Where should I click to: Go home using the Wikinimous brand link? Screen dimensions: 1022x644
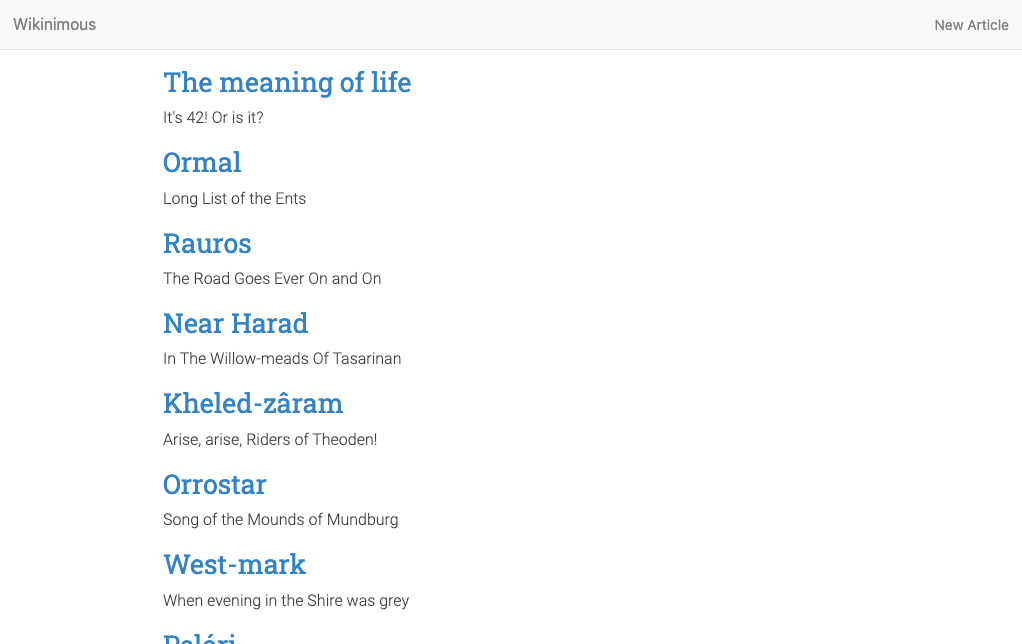click(x=55, y=24)
